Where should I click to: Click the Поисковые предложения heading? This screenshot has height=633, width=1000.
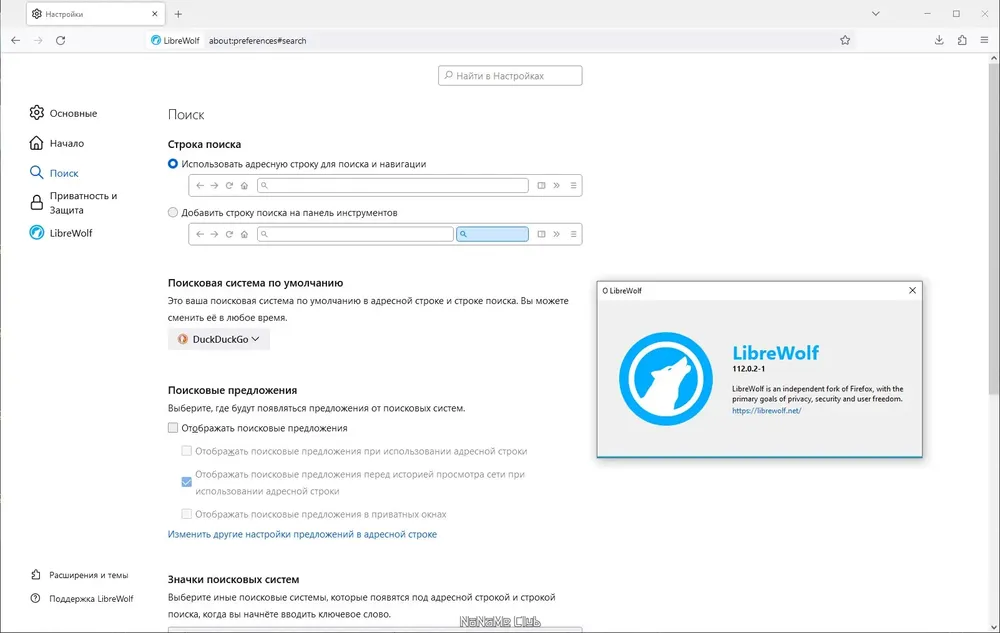pos(232,389)
